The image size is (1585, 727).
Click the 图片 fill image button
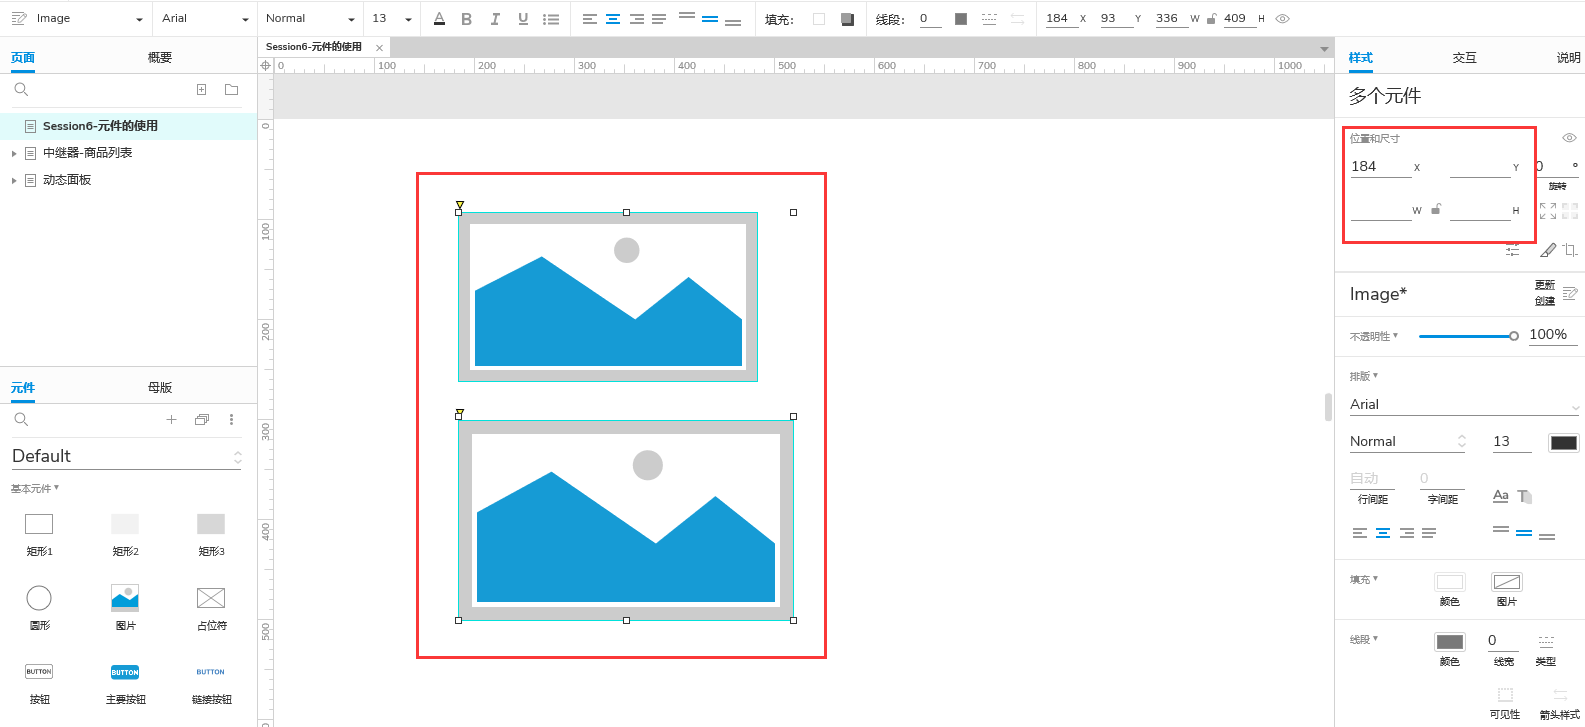pos(1506,582)
